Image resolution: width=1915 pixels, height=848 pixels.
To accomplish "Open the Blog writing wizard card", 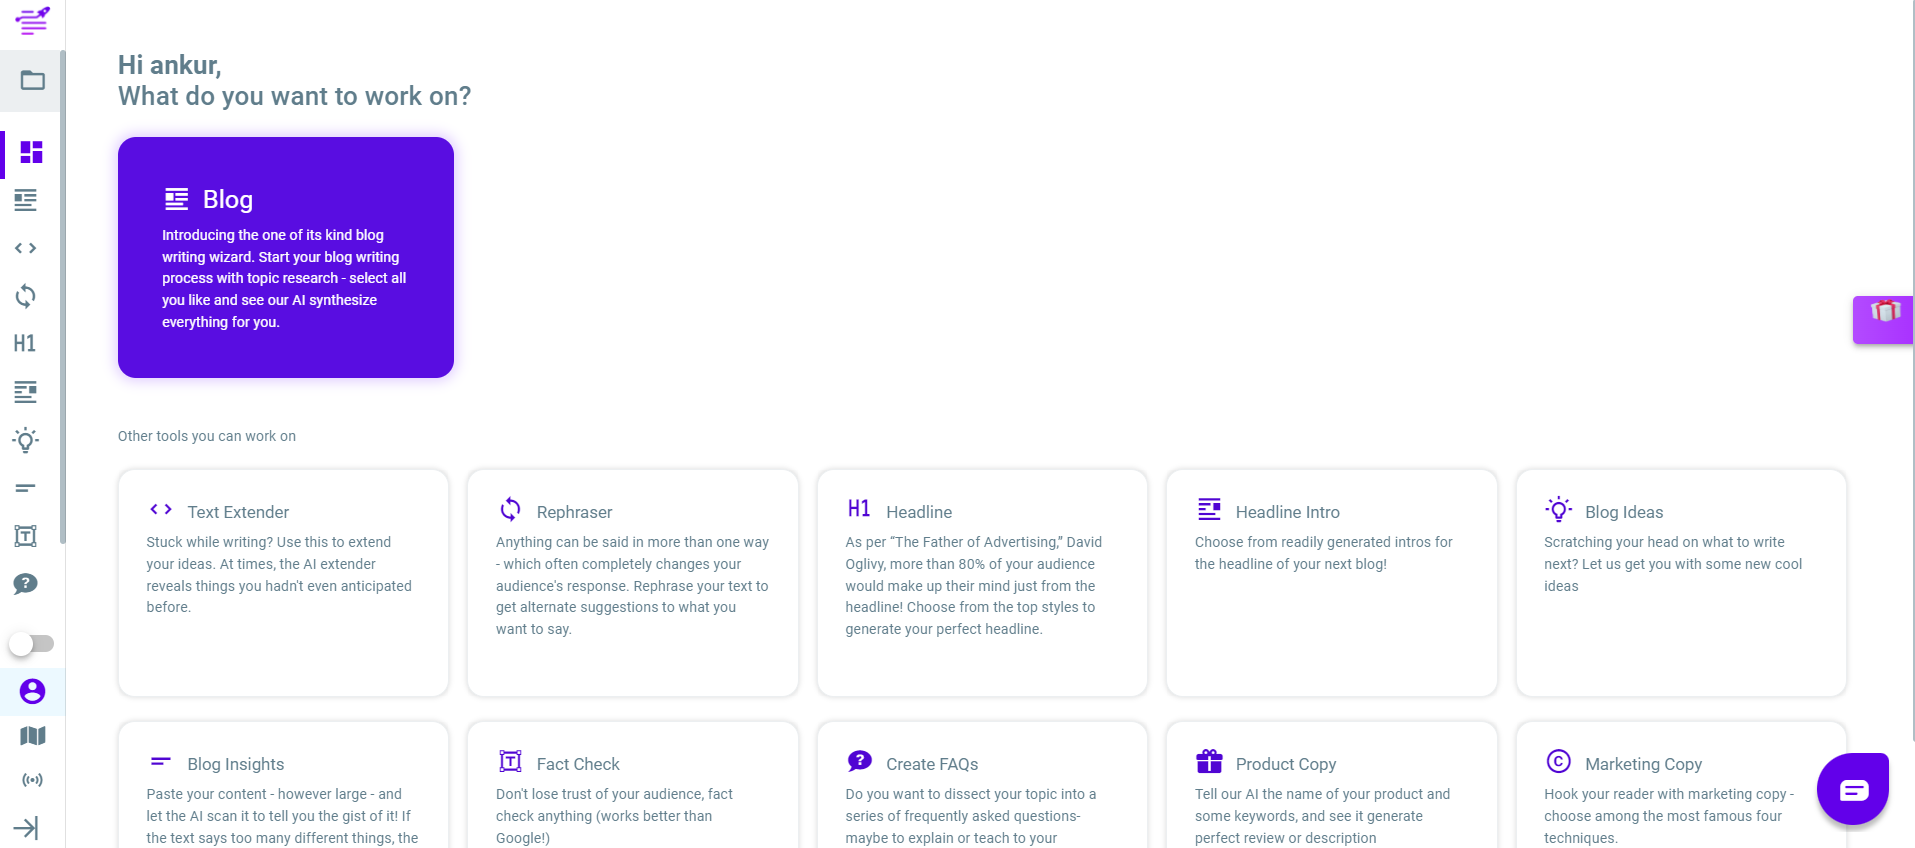I will point(286,257).
